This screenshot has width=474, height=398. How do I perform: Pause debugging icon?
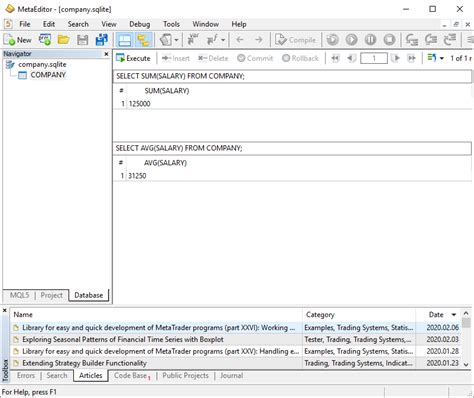tap(370, 40)
